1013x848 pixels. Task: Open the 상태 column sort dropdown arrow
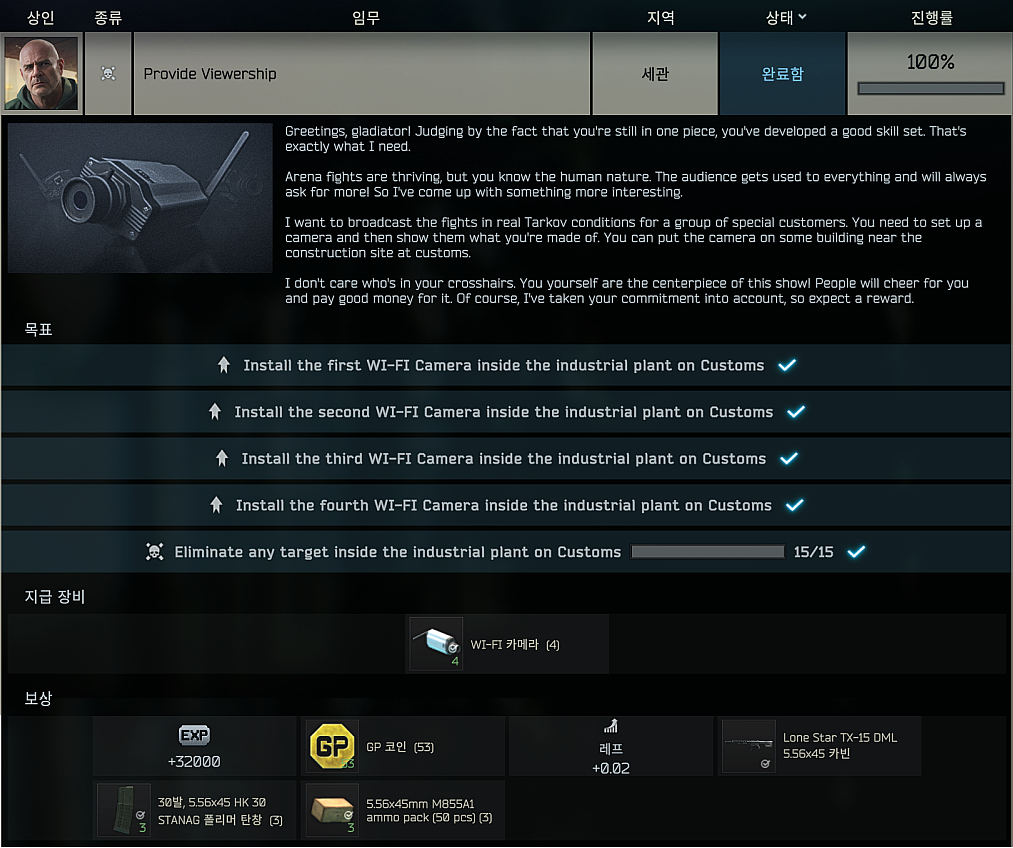(802, 17)
